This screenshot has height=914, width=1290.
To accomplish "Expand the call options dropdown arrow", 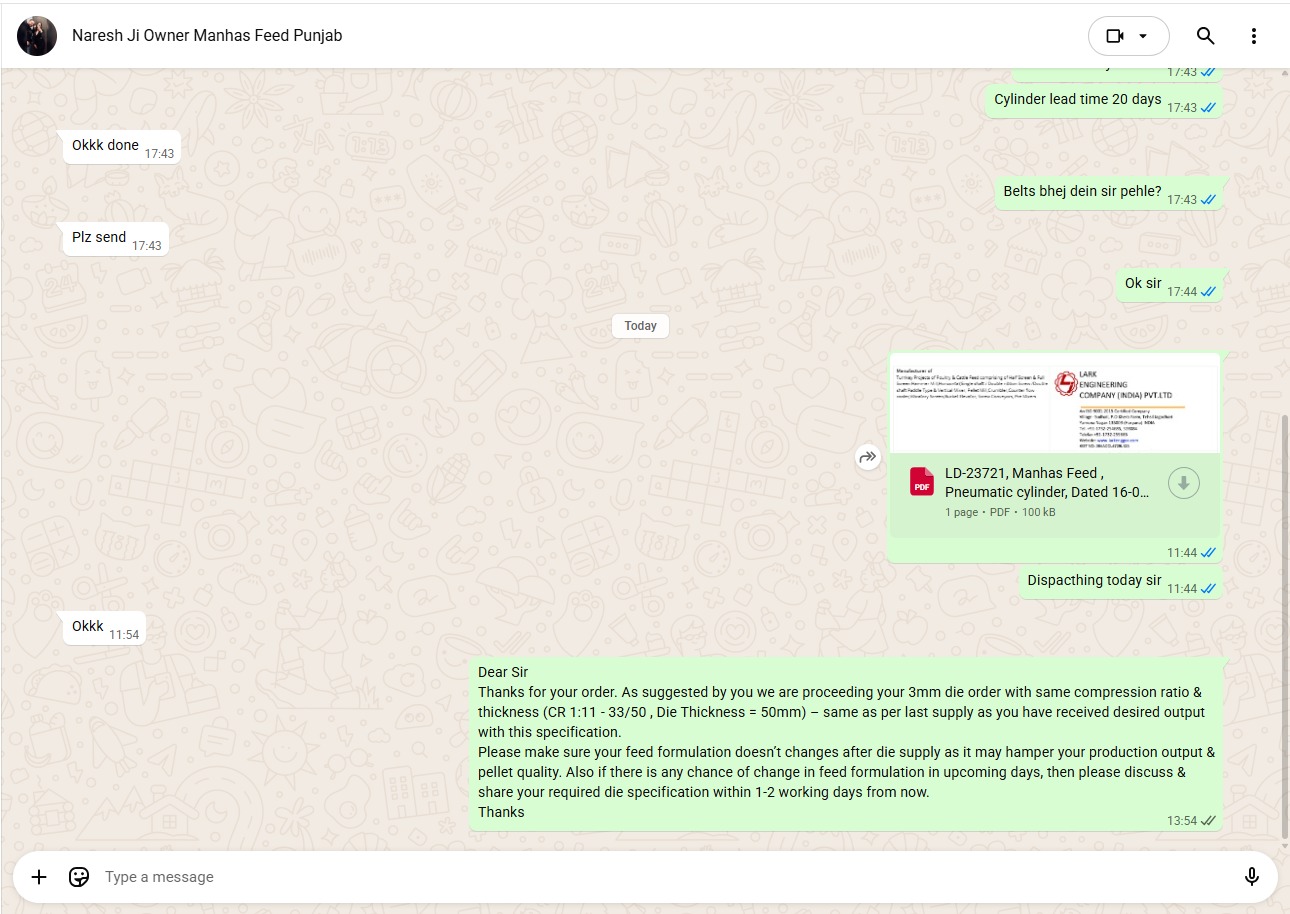I will pos(1144,36).
